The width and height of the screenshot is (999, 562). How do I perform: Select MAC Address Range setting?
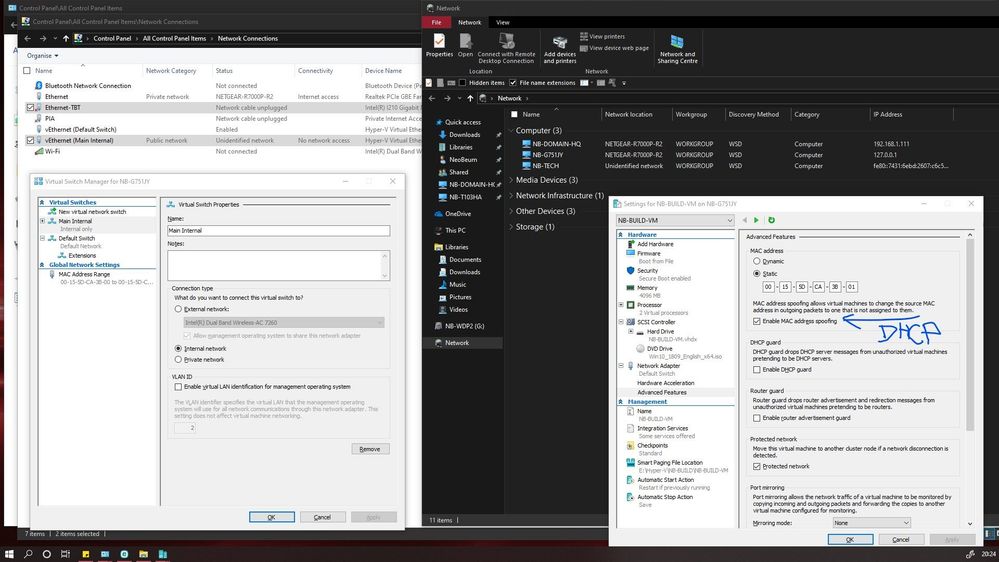point(84,274)
